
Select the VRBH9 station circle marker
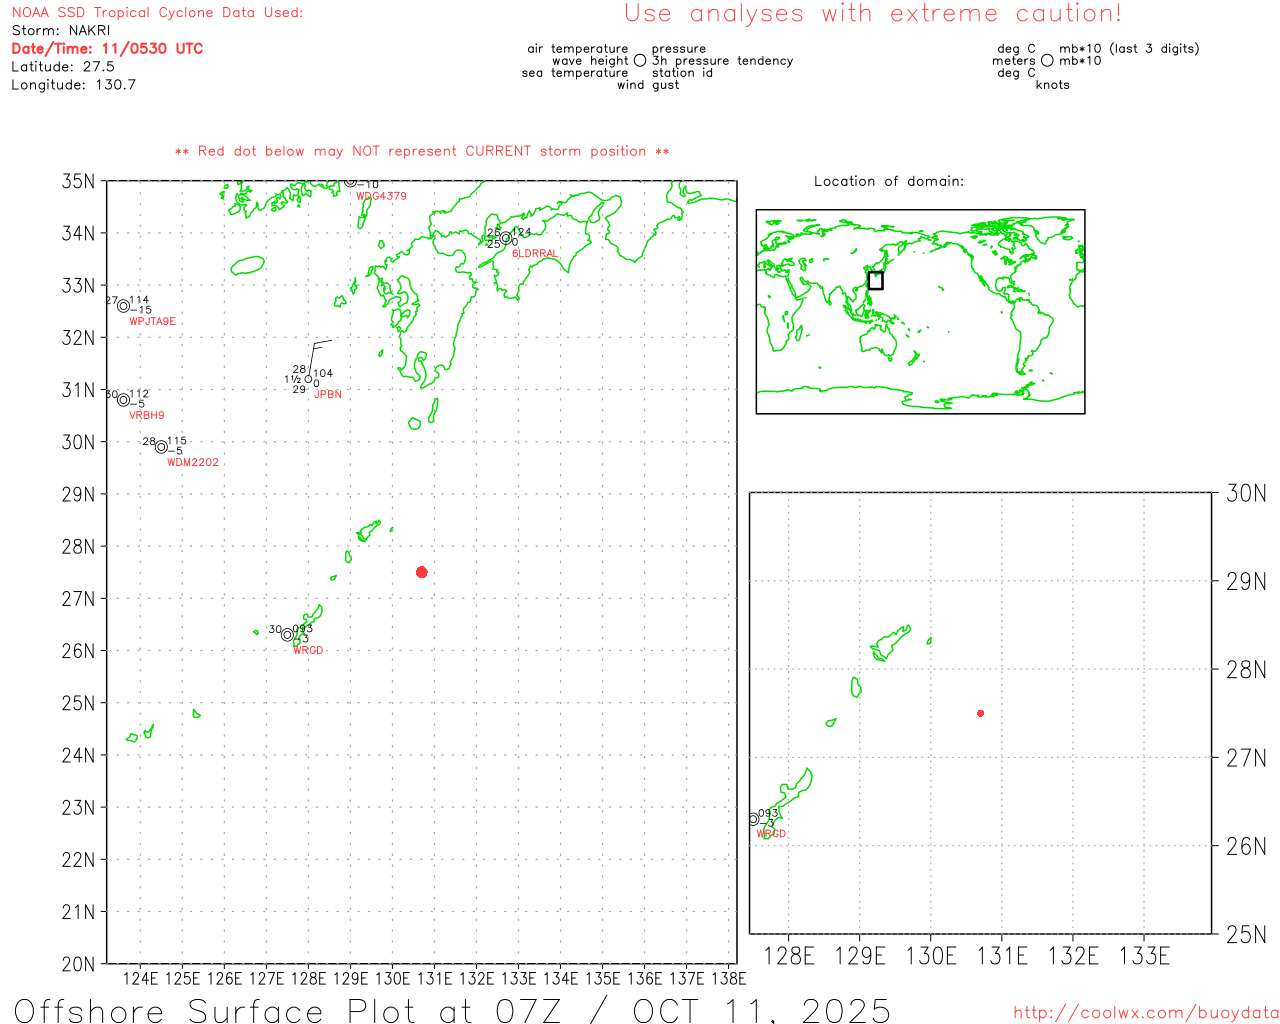(x=123, y=400)
